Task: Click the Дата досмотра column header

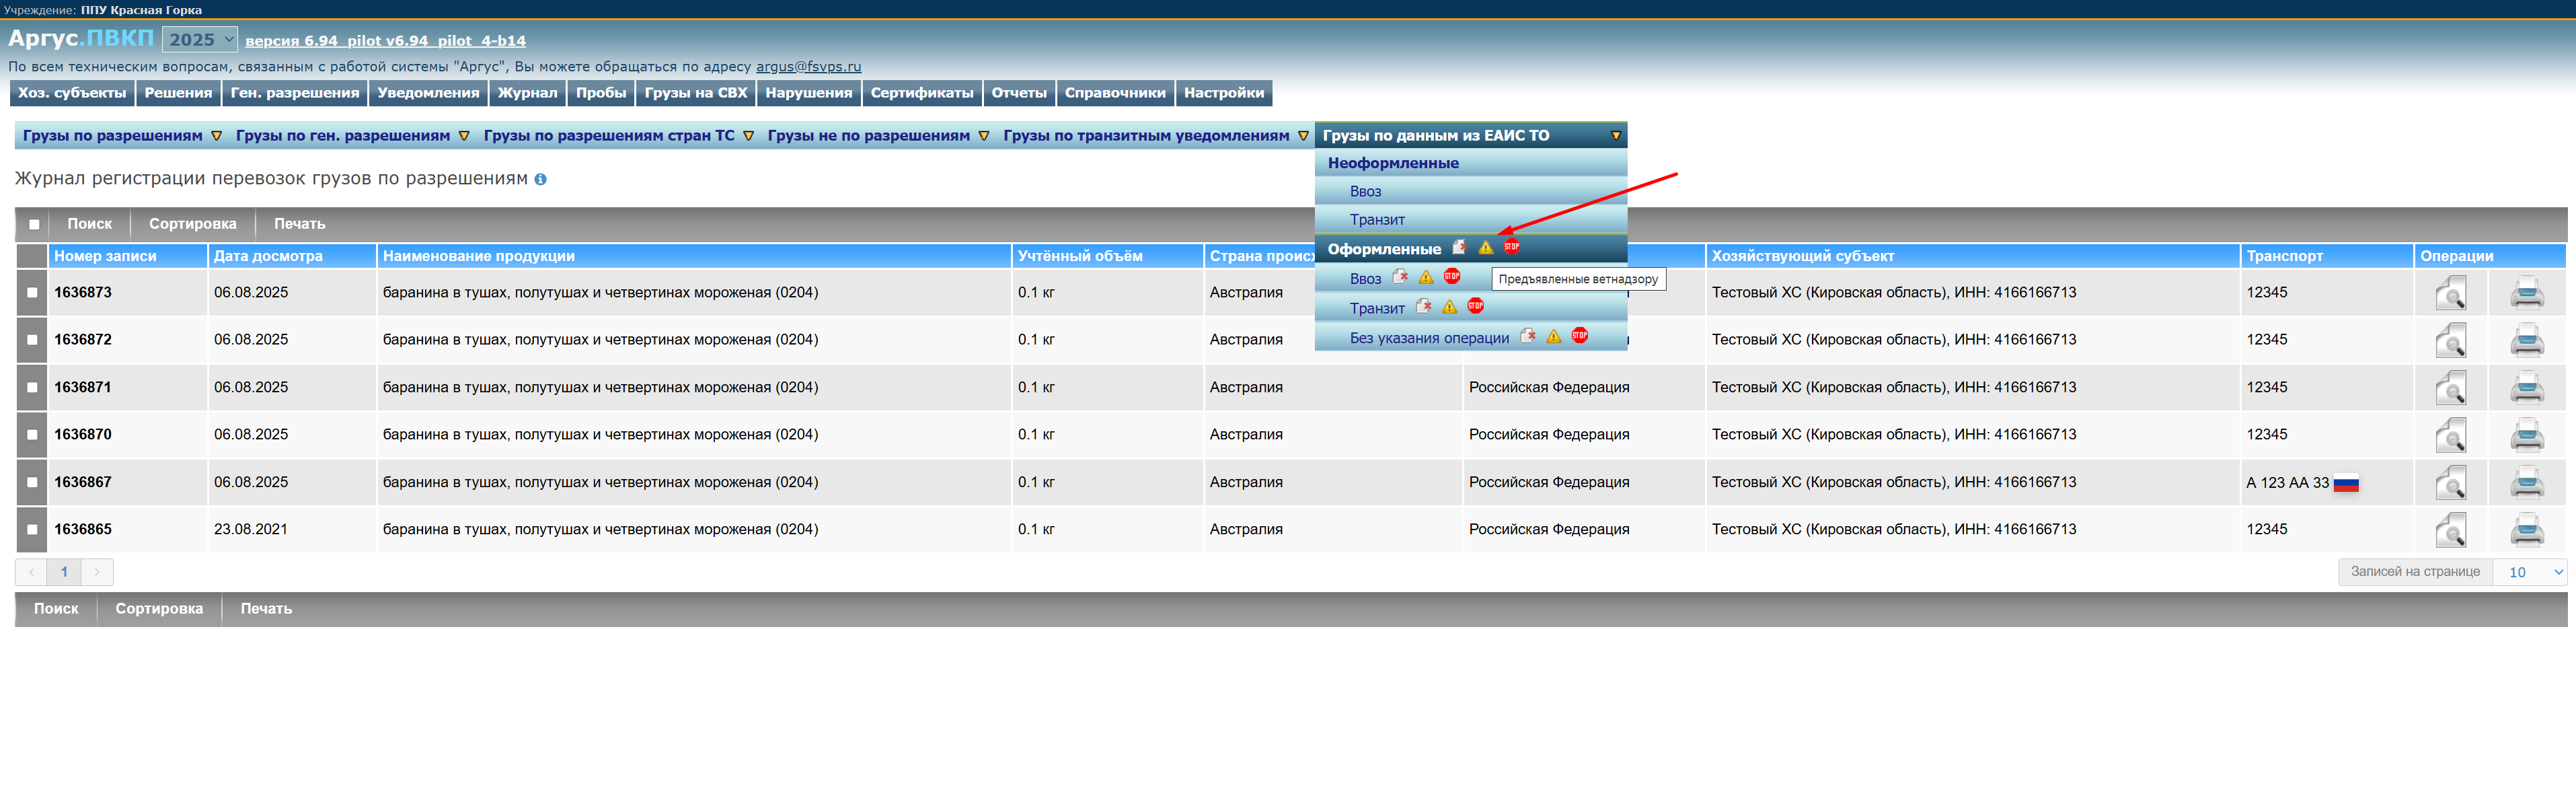Action: tap(268, 256)
